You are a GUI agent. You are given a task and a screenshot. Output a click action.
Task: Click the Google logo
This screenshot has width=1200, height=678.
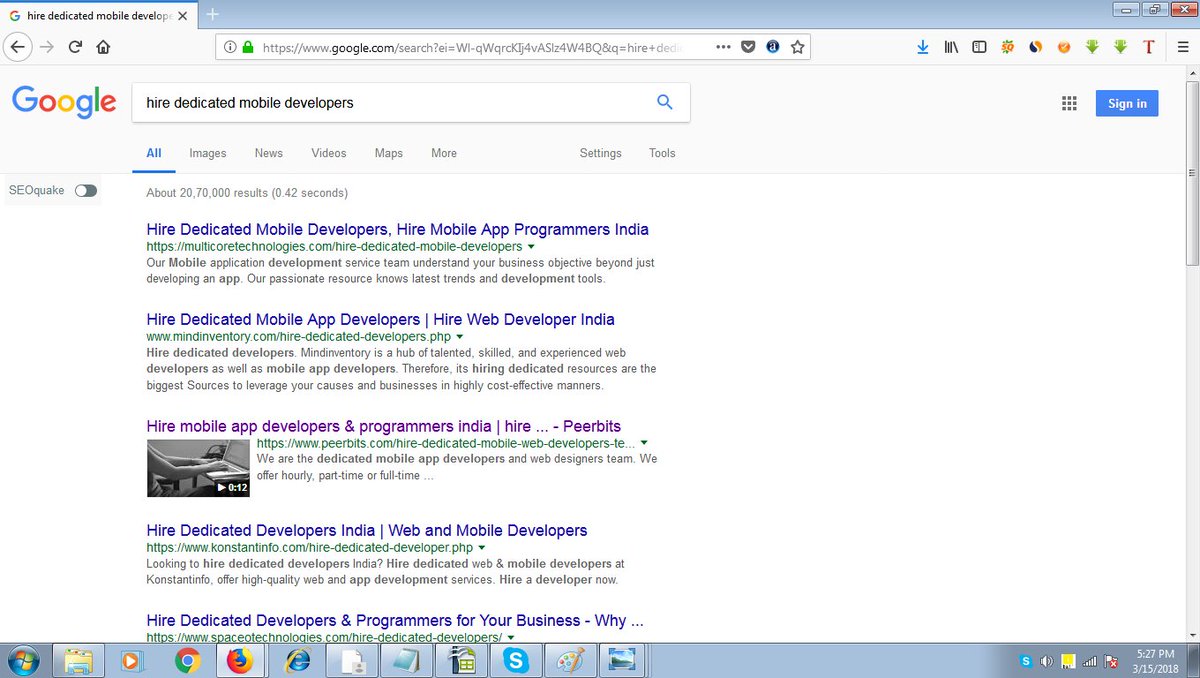(64, 102)
